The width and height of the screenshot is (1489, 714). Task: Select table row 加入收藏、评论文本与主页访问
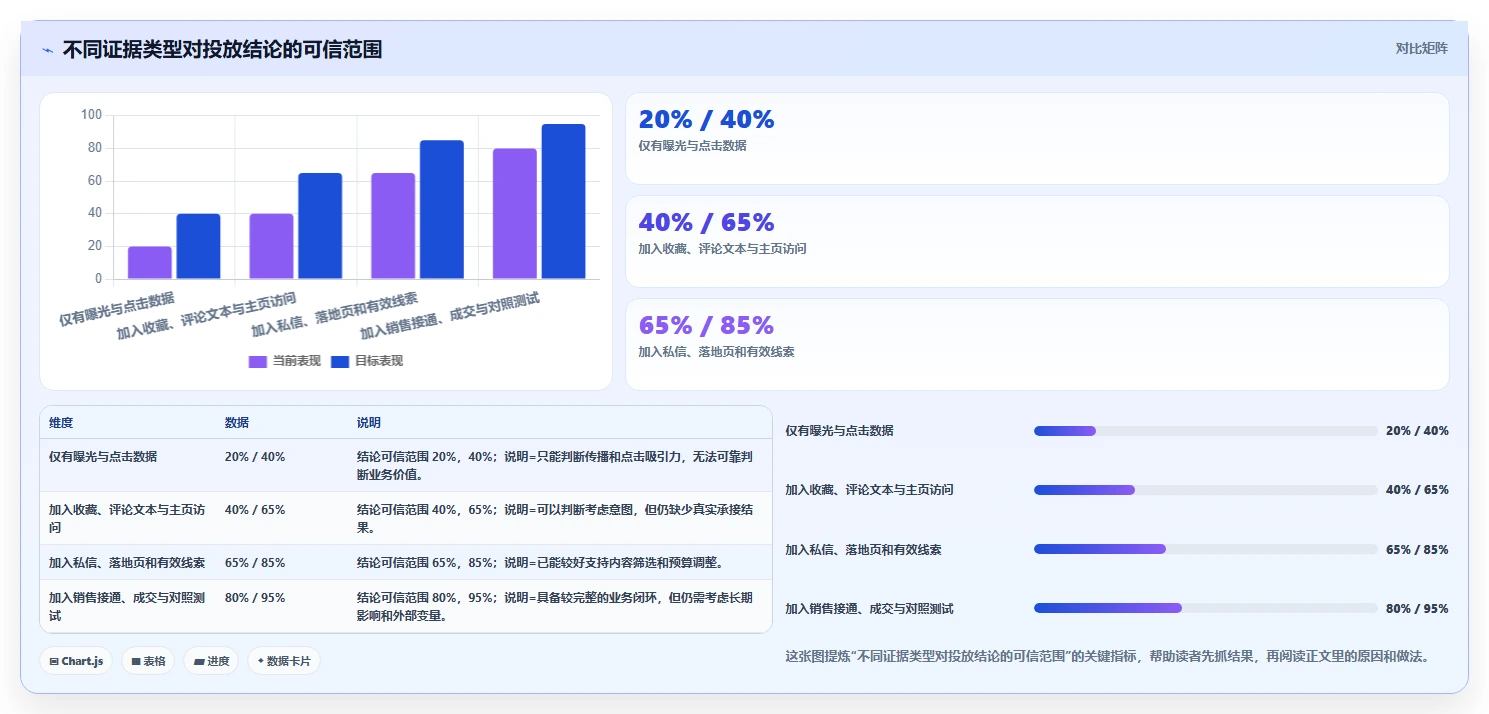click(x=406, y=518)
